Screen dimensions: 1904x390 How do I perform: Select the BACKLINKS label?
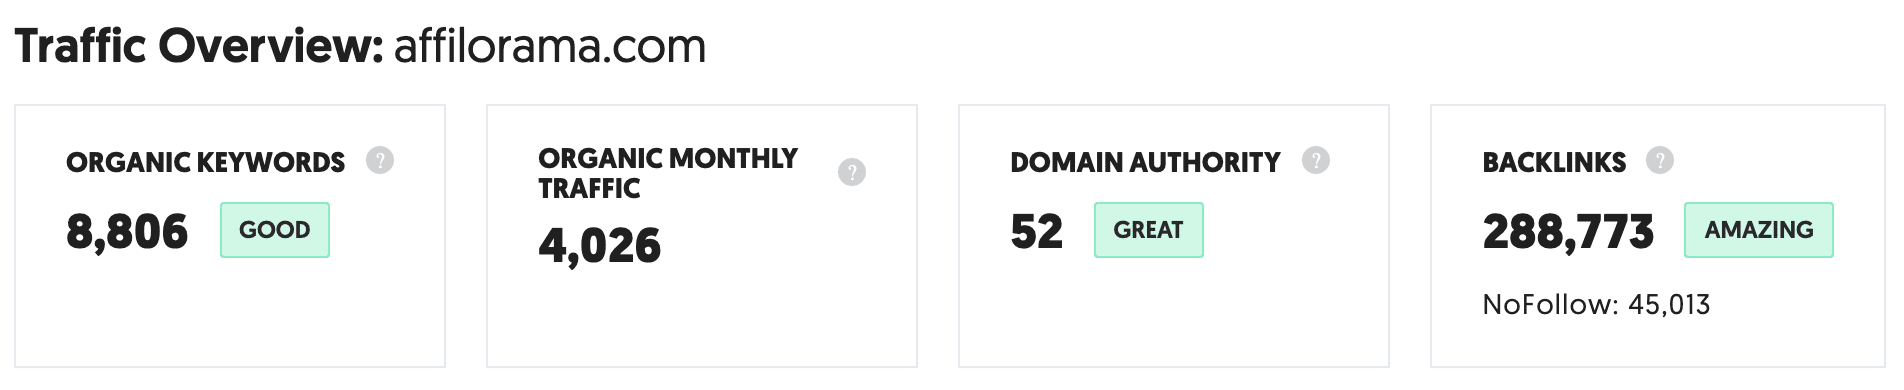pos(1554,162)
